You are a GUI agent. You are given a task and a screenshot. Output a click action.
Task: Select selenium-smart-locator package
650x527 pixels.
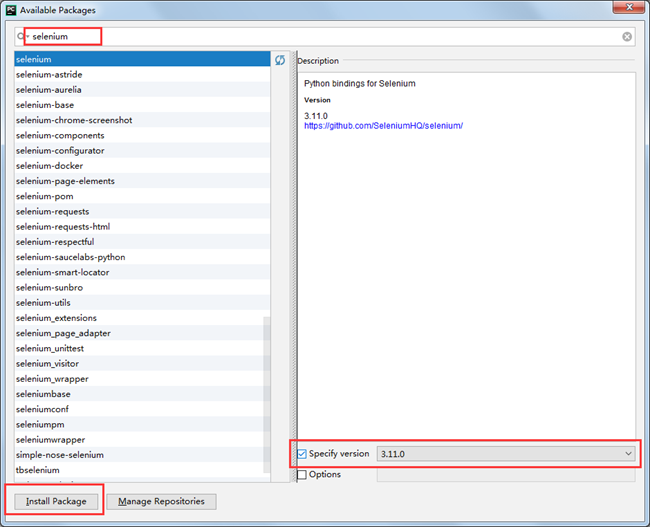(142, 272)
